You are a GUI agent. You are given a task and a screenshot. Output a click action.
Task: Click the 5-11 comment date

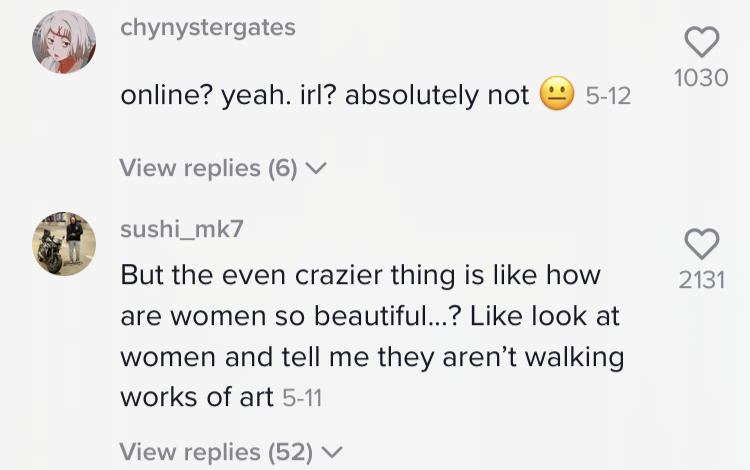coord(302,398)
